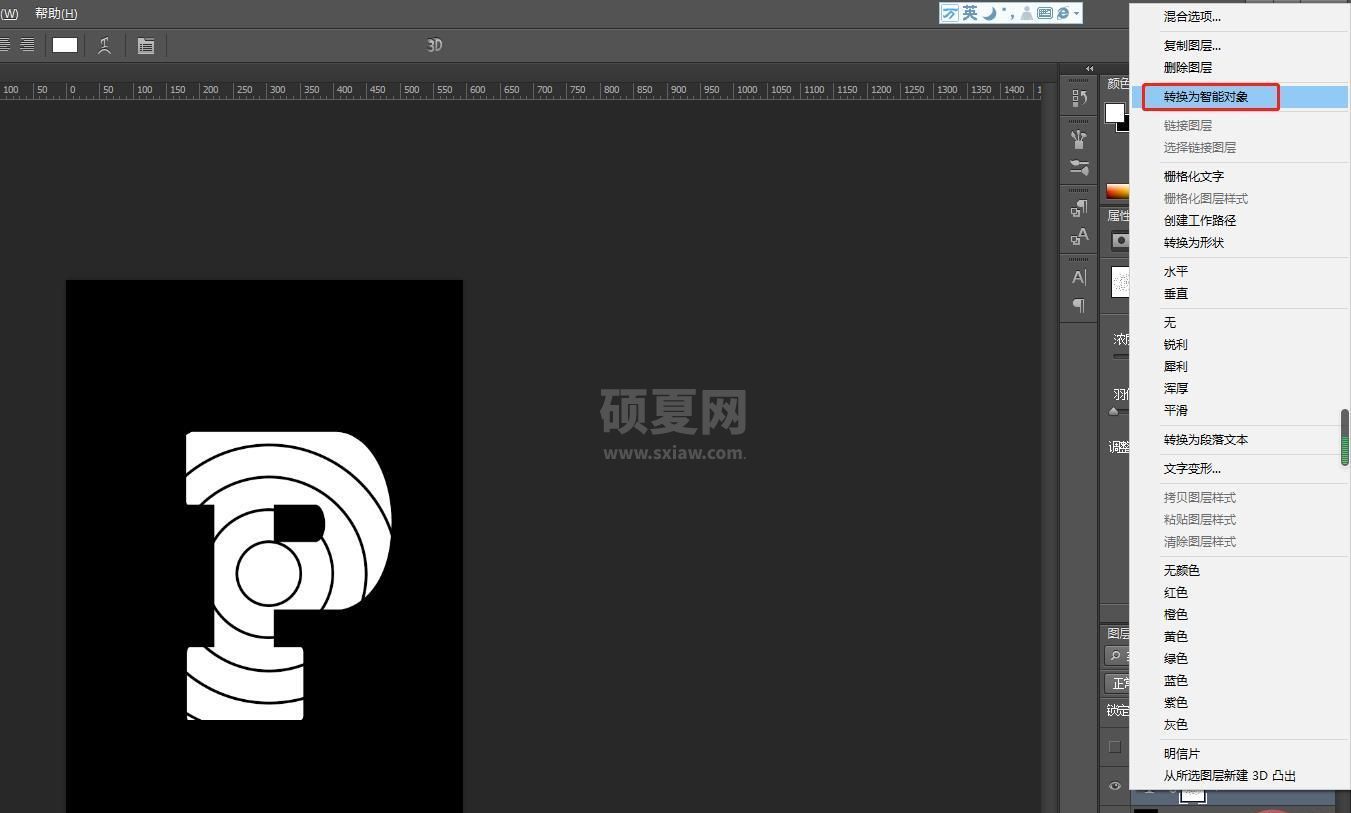Choose anti-alias option 锐利
1351x813 pixels.
pyautogui.click(x=1175, y=344)
